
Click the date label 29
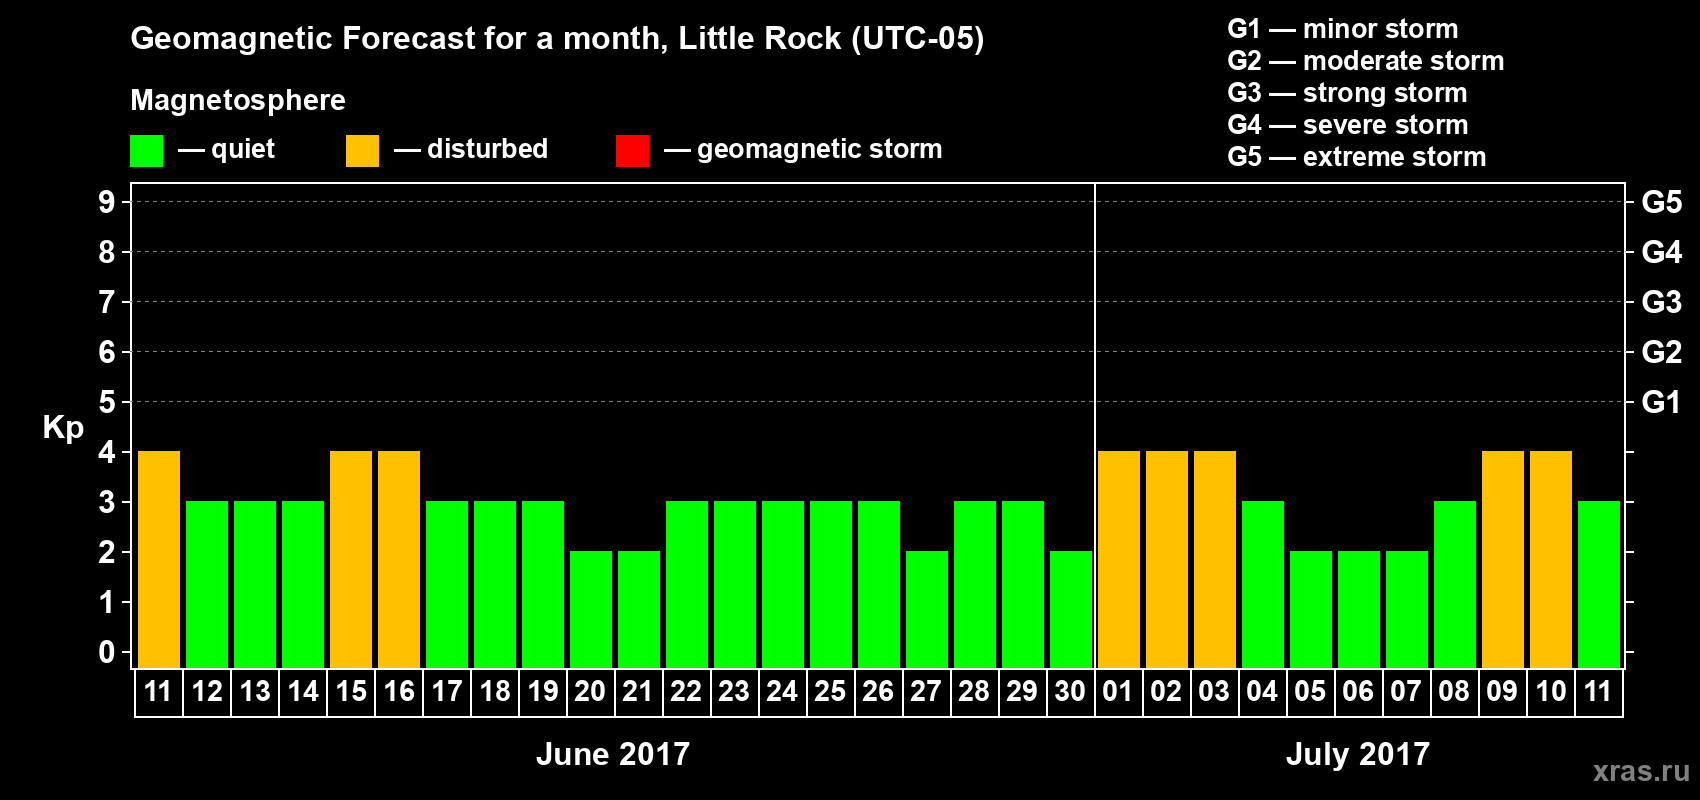(x=1022, y=692)
